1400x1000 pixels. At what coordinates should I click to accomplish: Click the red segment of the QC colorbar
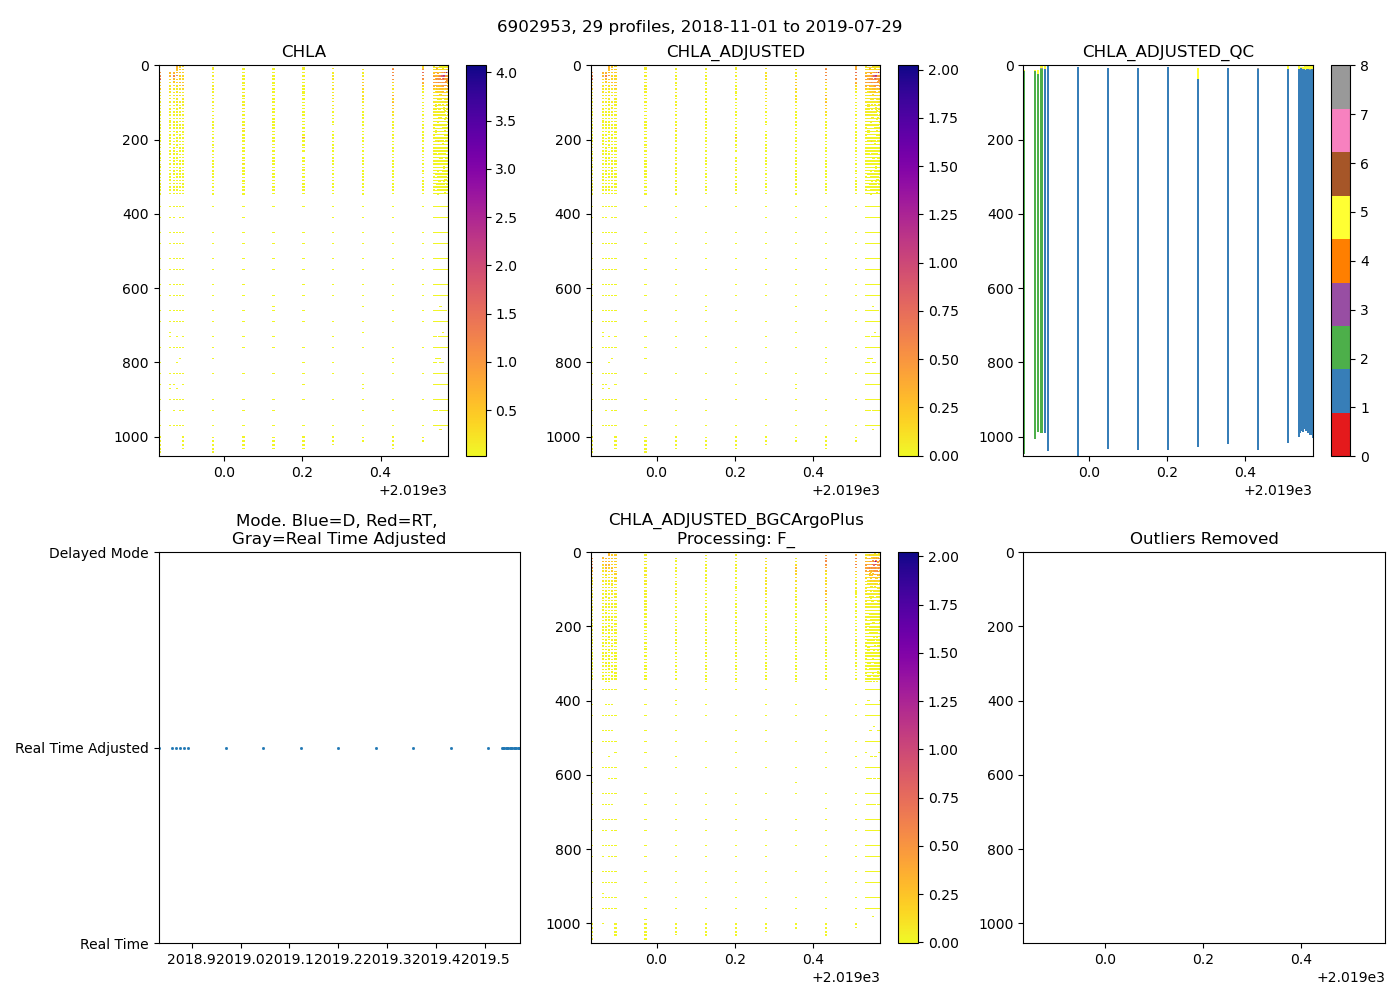click(x=1340, y=435)
